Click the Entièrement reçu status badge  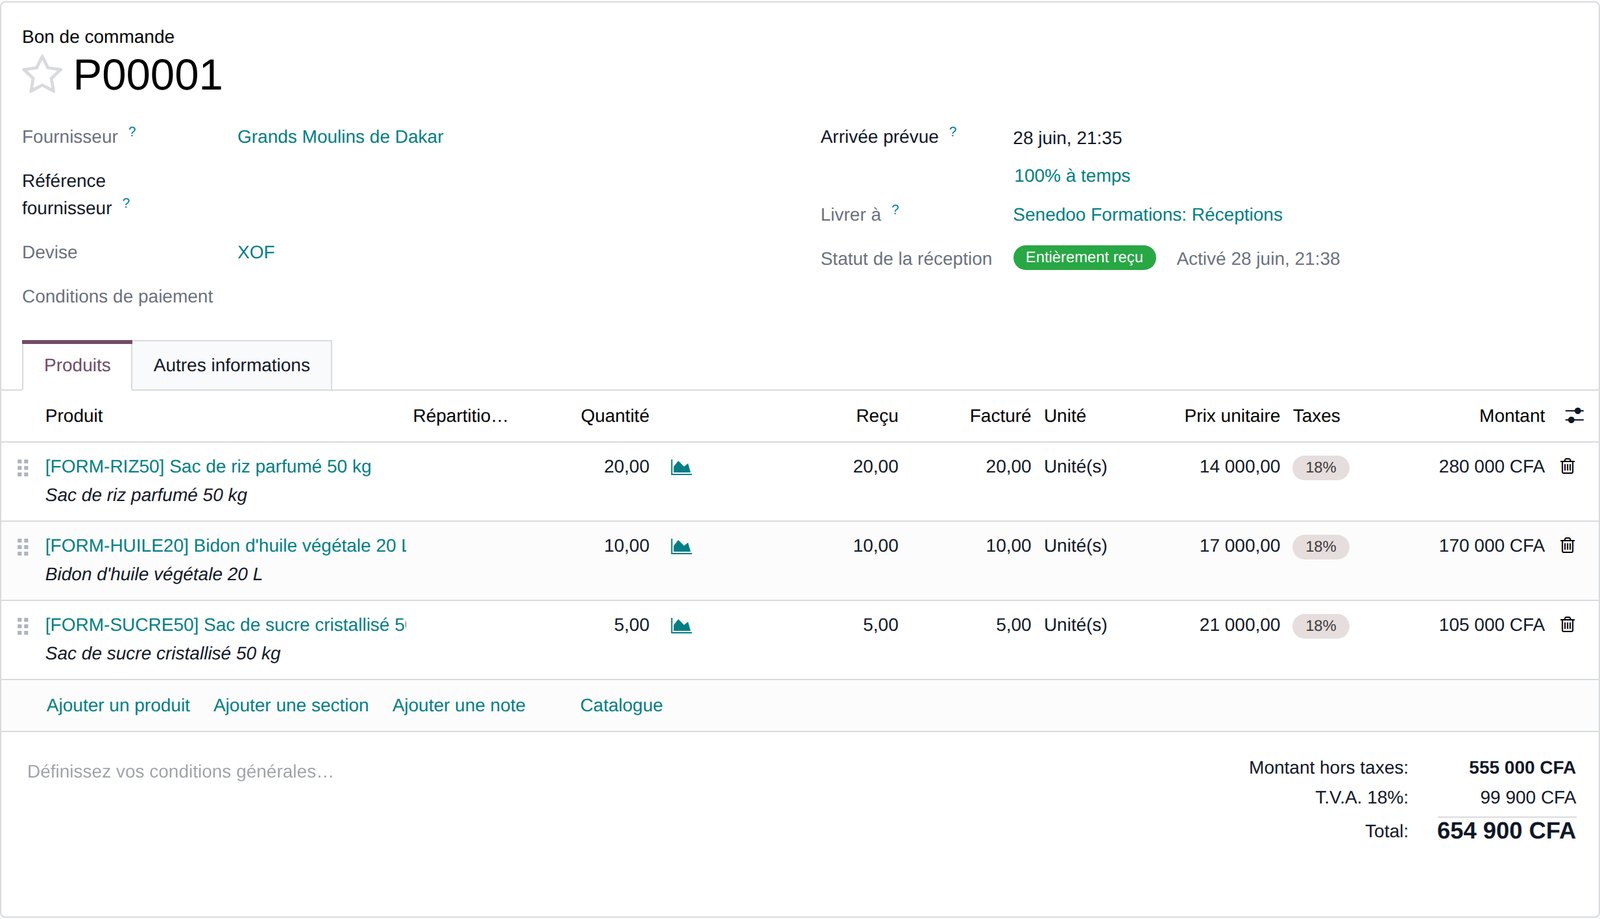point(1084,258)
